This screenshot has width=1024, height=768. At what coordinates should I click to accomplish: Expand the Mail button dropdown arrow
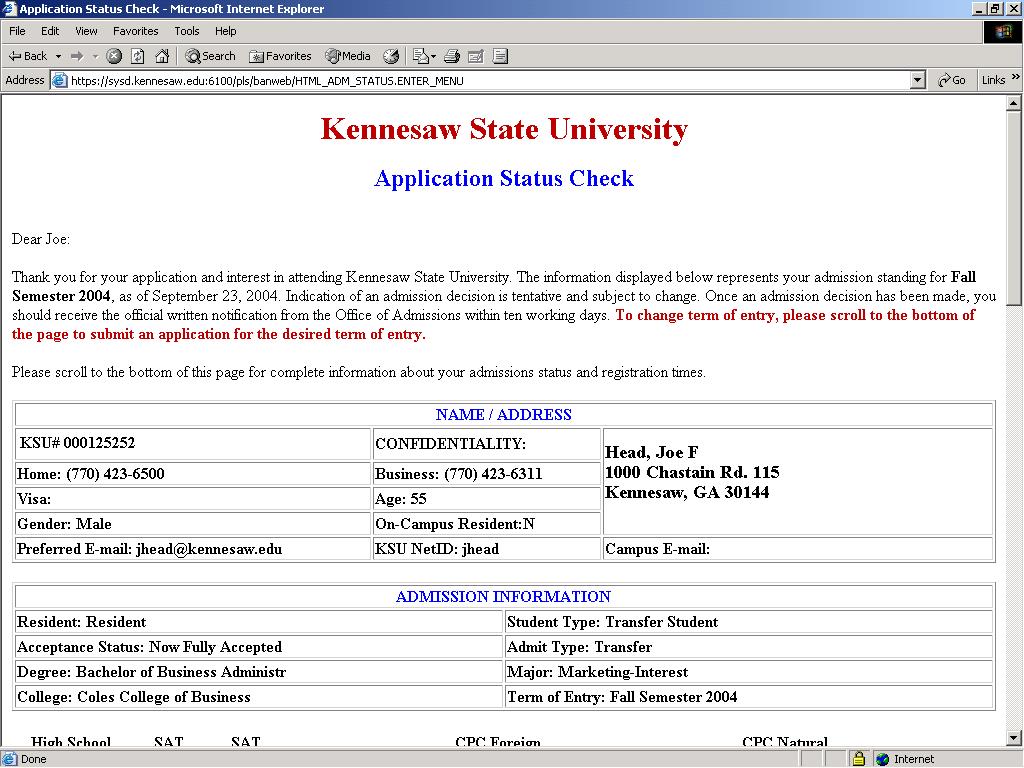[434, 56]
